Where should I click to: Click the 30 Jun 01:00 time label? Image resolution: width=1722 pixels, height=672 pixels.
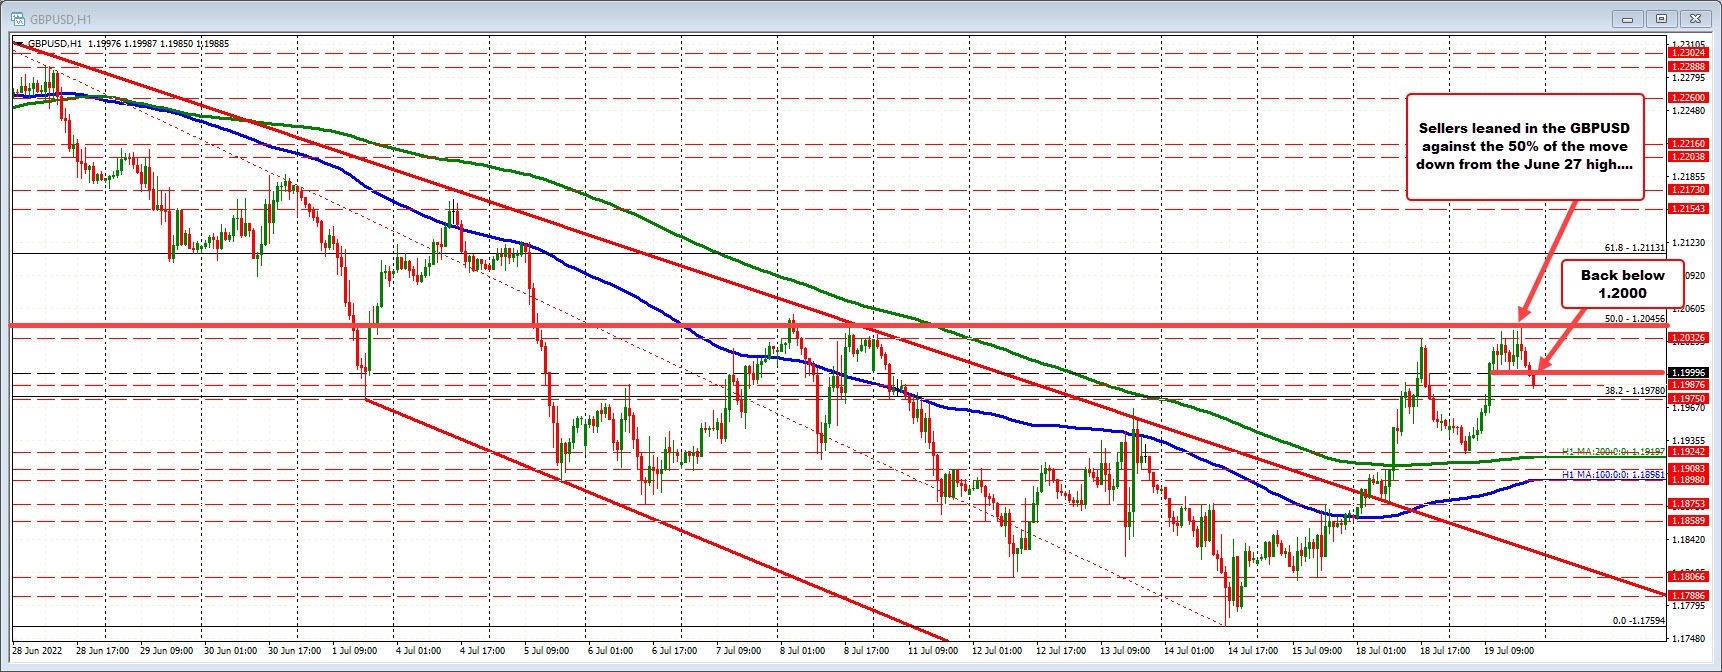point(229,651)
